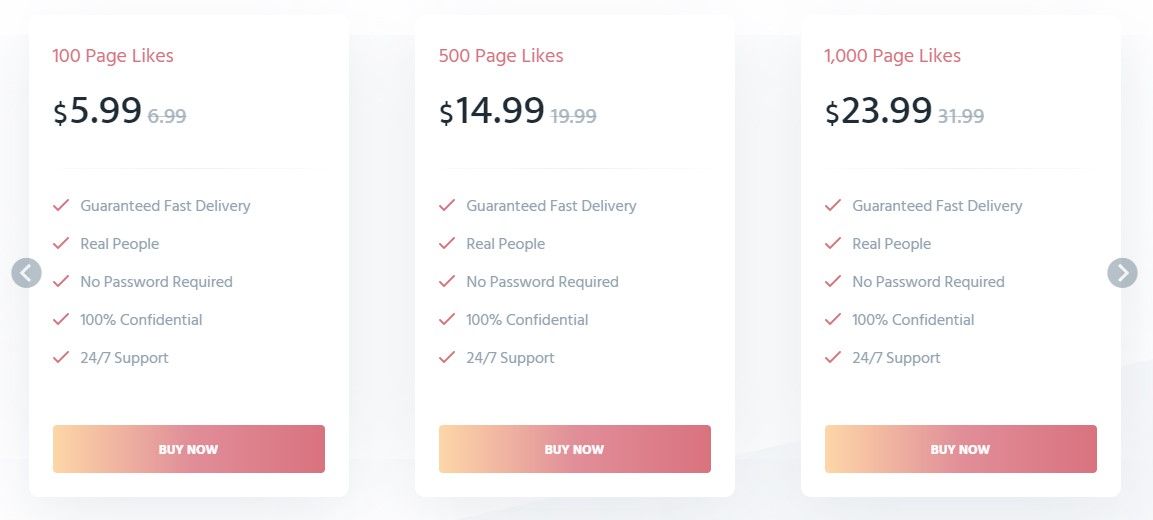Click checkmark beside No Password Required, 1,000 Likes
The image size is (1153, 520).
pos(832,282)
